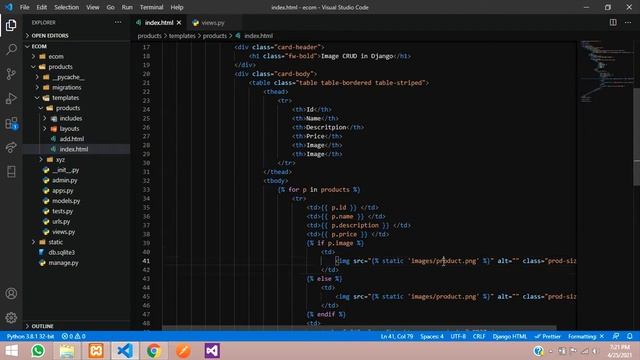The image size is (640, 360).
Task: Open the Help menu
Action: pyautogui.click(x=177, y=7)
